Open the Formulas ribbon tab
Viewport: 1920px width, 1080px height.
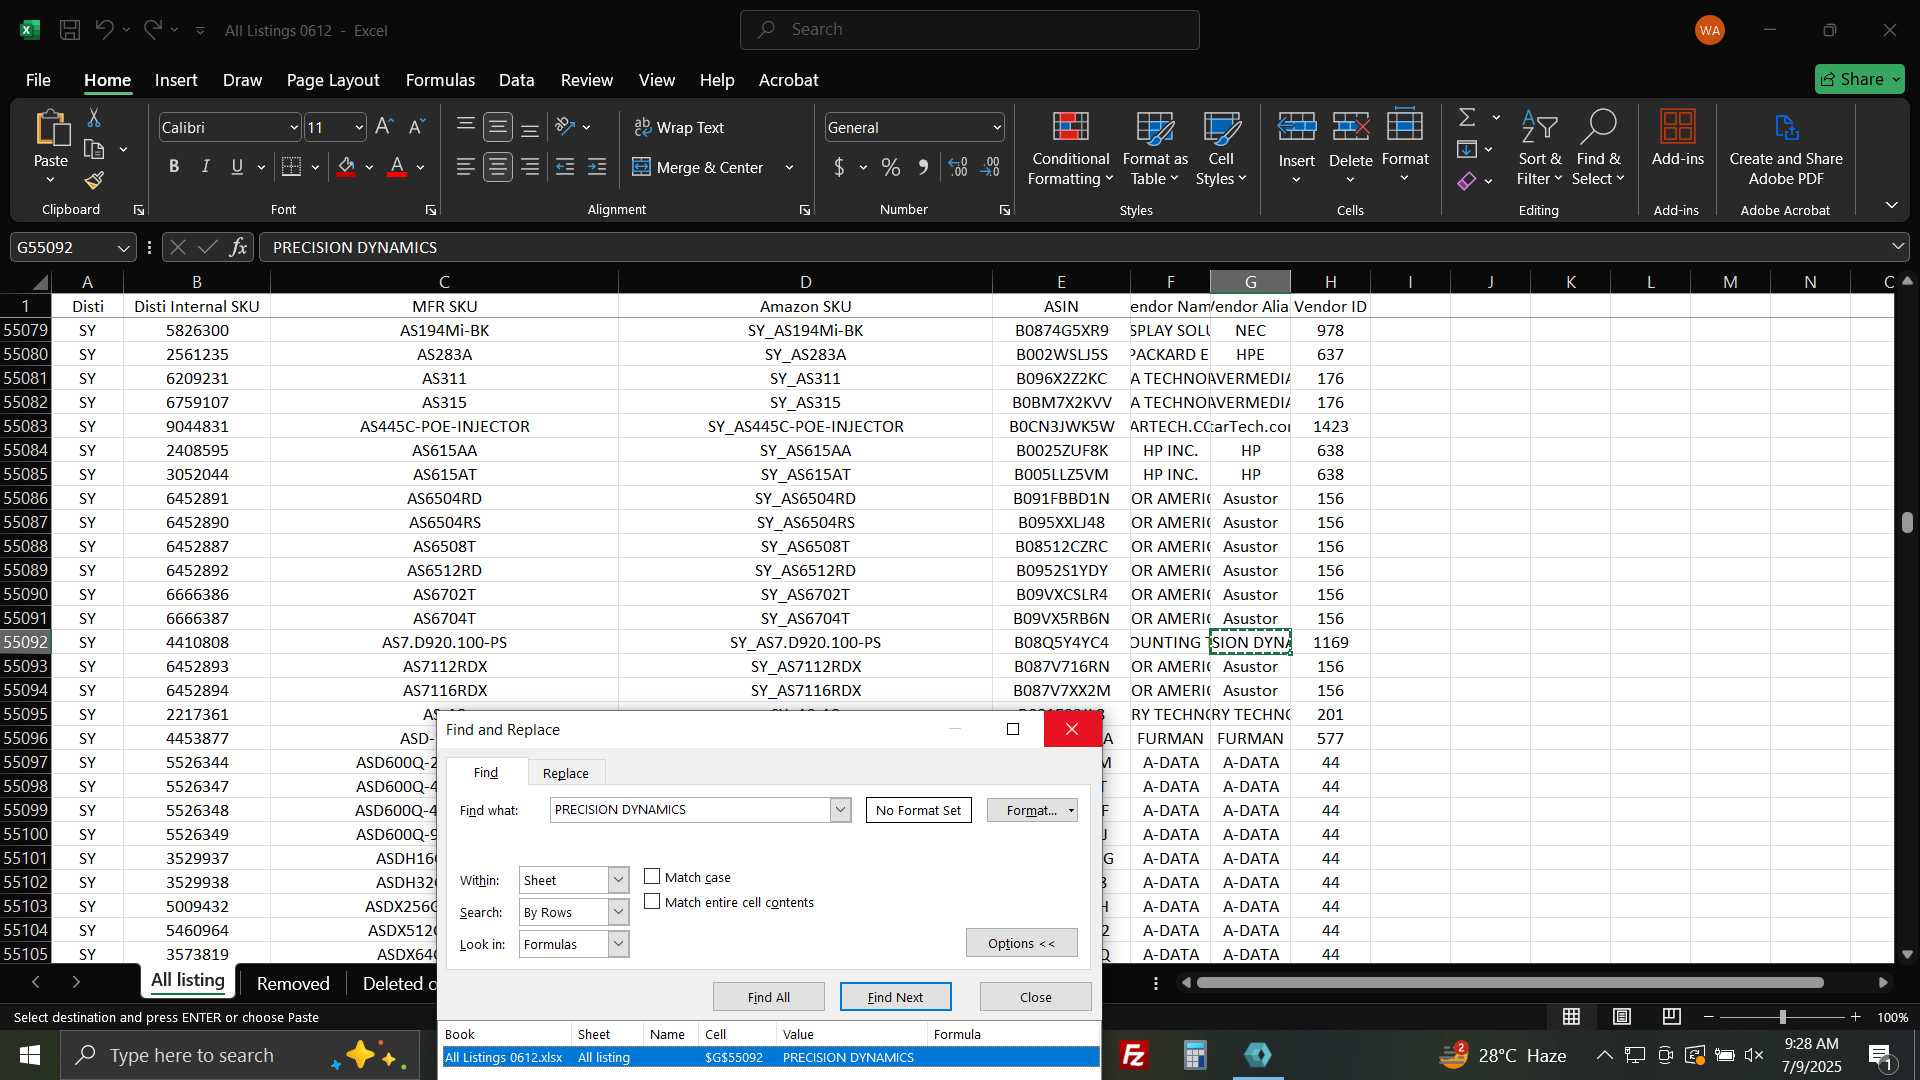(440, 80)
